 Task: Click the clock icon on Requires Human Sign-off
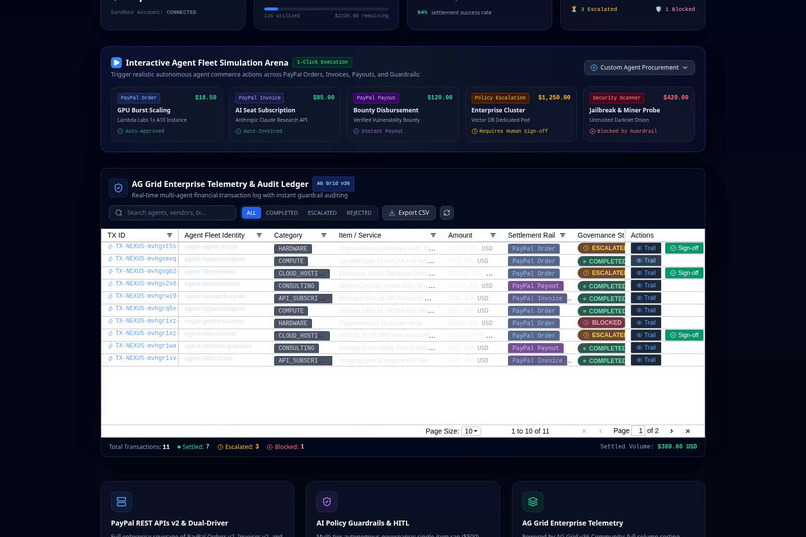point(474,132)
